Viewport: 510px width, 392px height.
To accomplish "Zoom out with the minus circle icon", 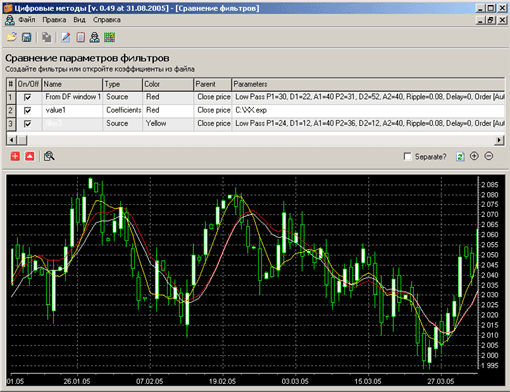I will click(489, 156).
